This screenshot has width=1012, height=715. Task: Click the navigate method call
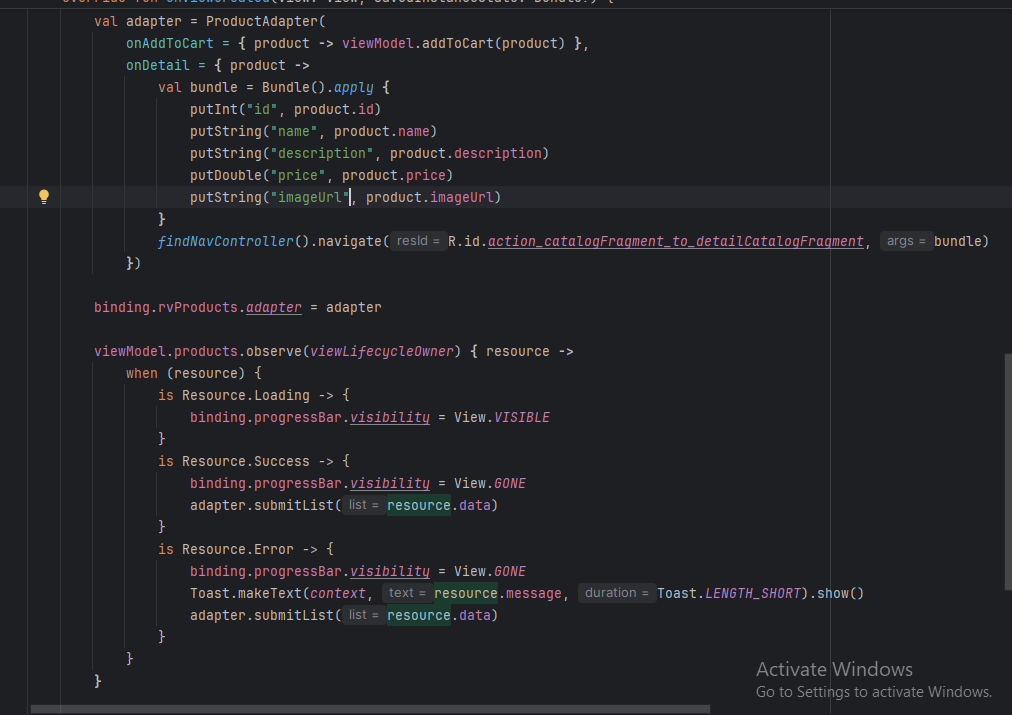click(x=350, y=241)
